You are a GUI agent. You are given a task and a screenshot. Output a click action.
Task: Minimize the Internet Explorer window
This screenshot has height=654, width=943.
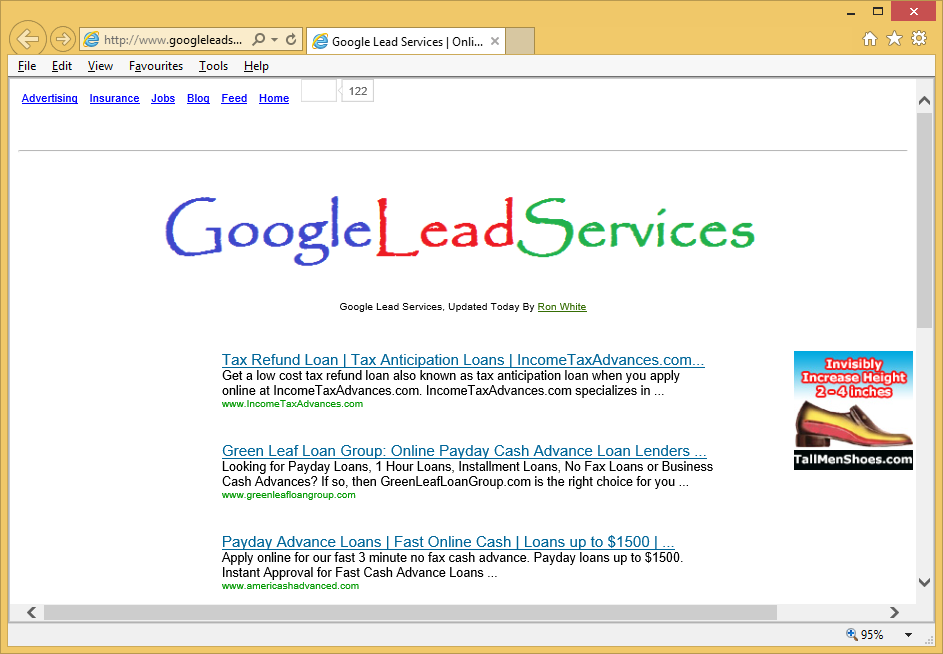click(851, 12)
